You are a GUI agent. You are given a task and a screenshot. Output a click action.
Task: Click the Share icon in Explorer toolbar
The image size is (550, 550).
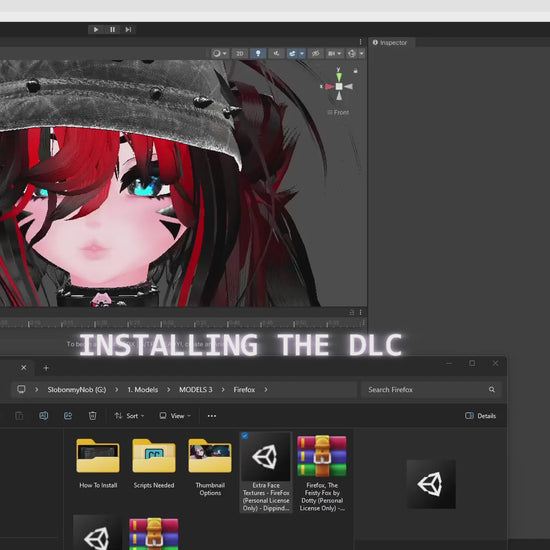pos(68,416)
